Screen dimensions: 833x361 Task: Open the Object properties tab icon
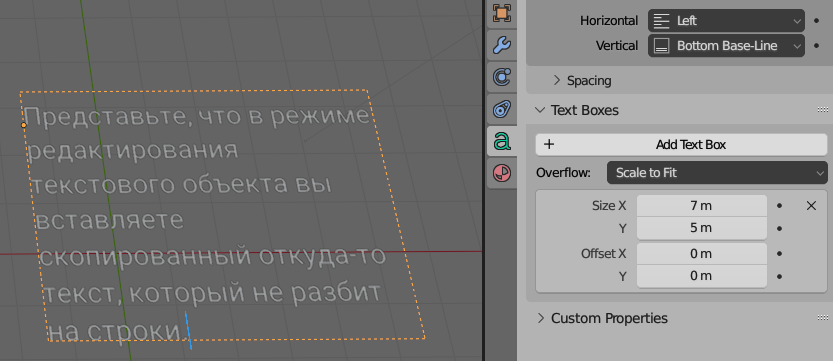click(x=502, y=13)
